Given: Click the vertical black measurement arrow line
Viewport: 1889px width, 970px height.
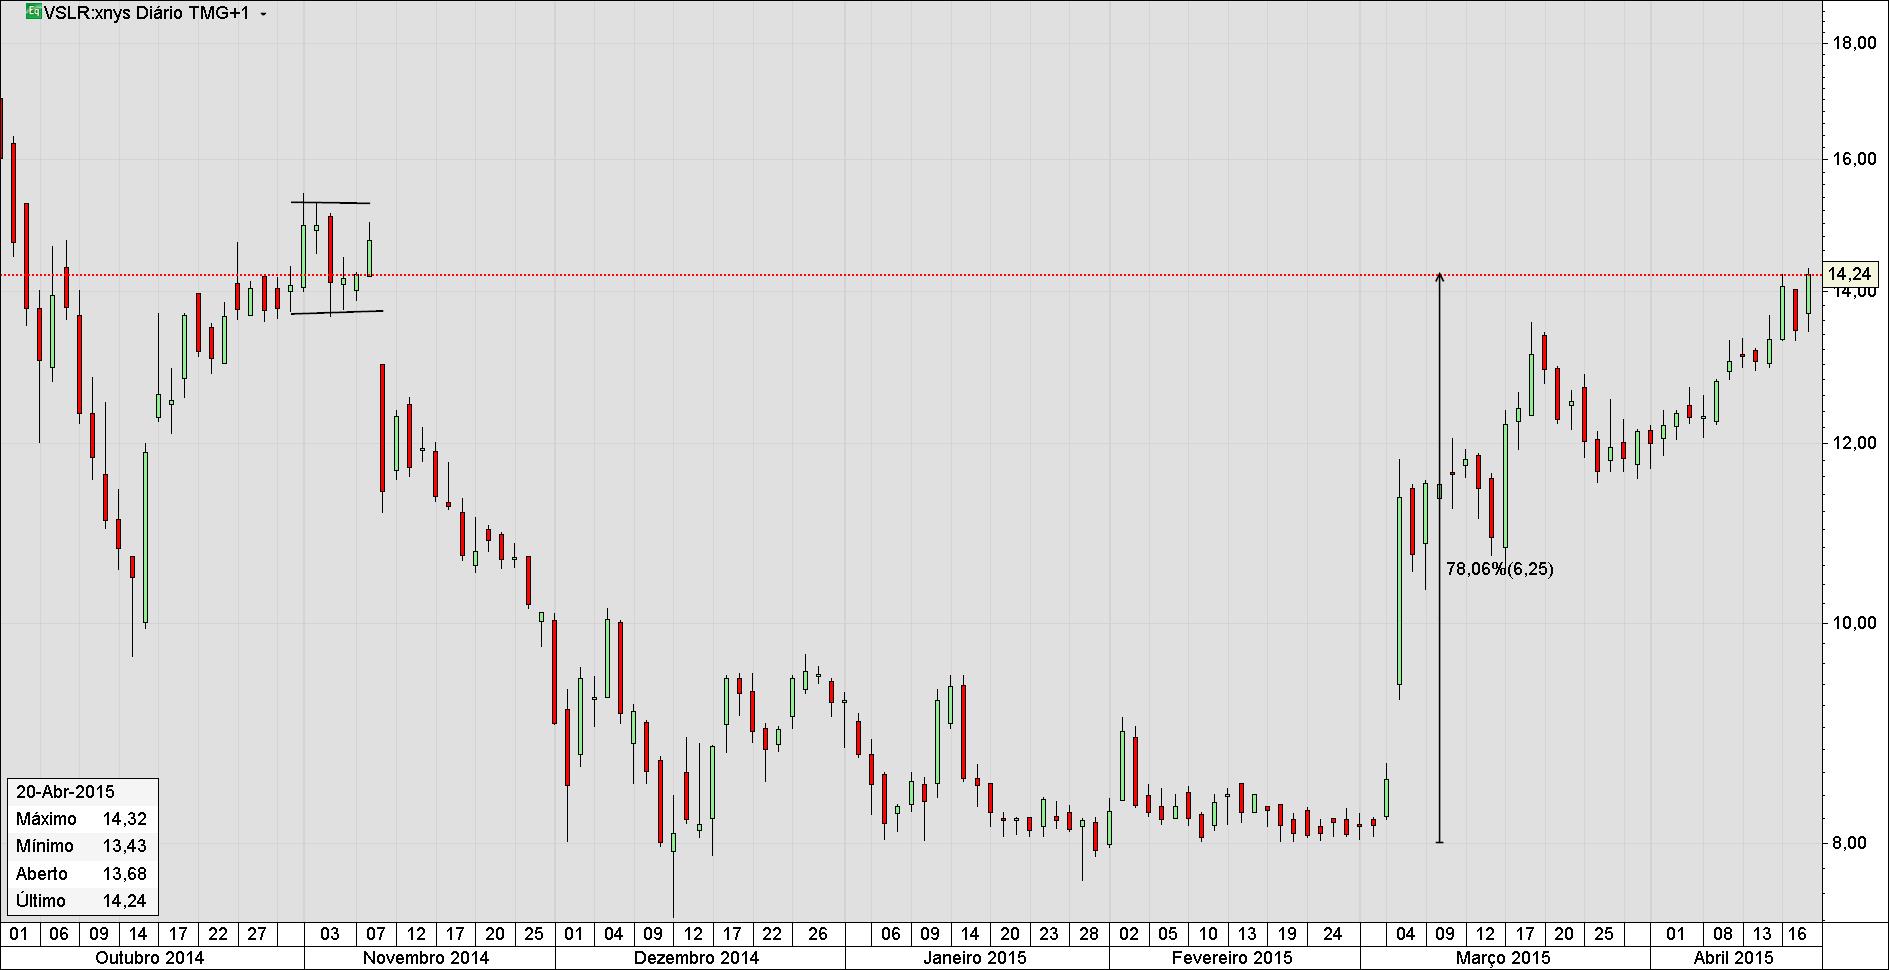Looking at the screenshot, I should (1440, 557).
